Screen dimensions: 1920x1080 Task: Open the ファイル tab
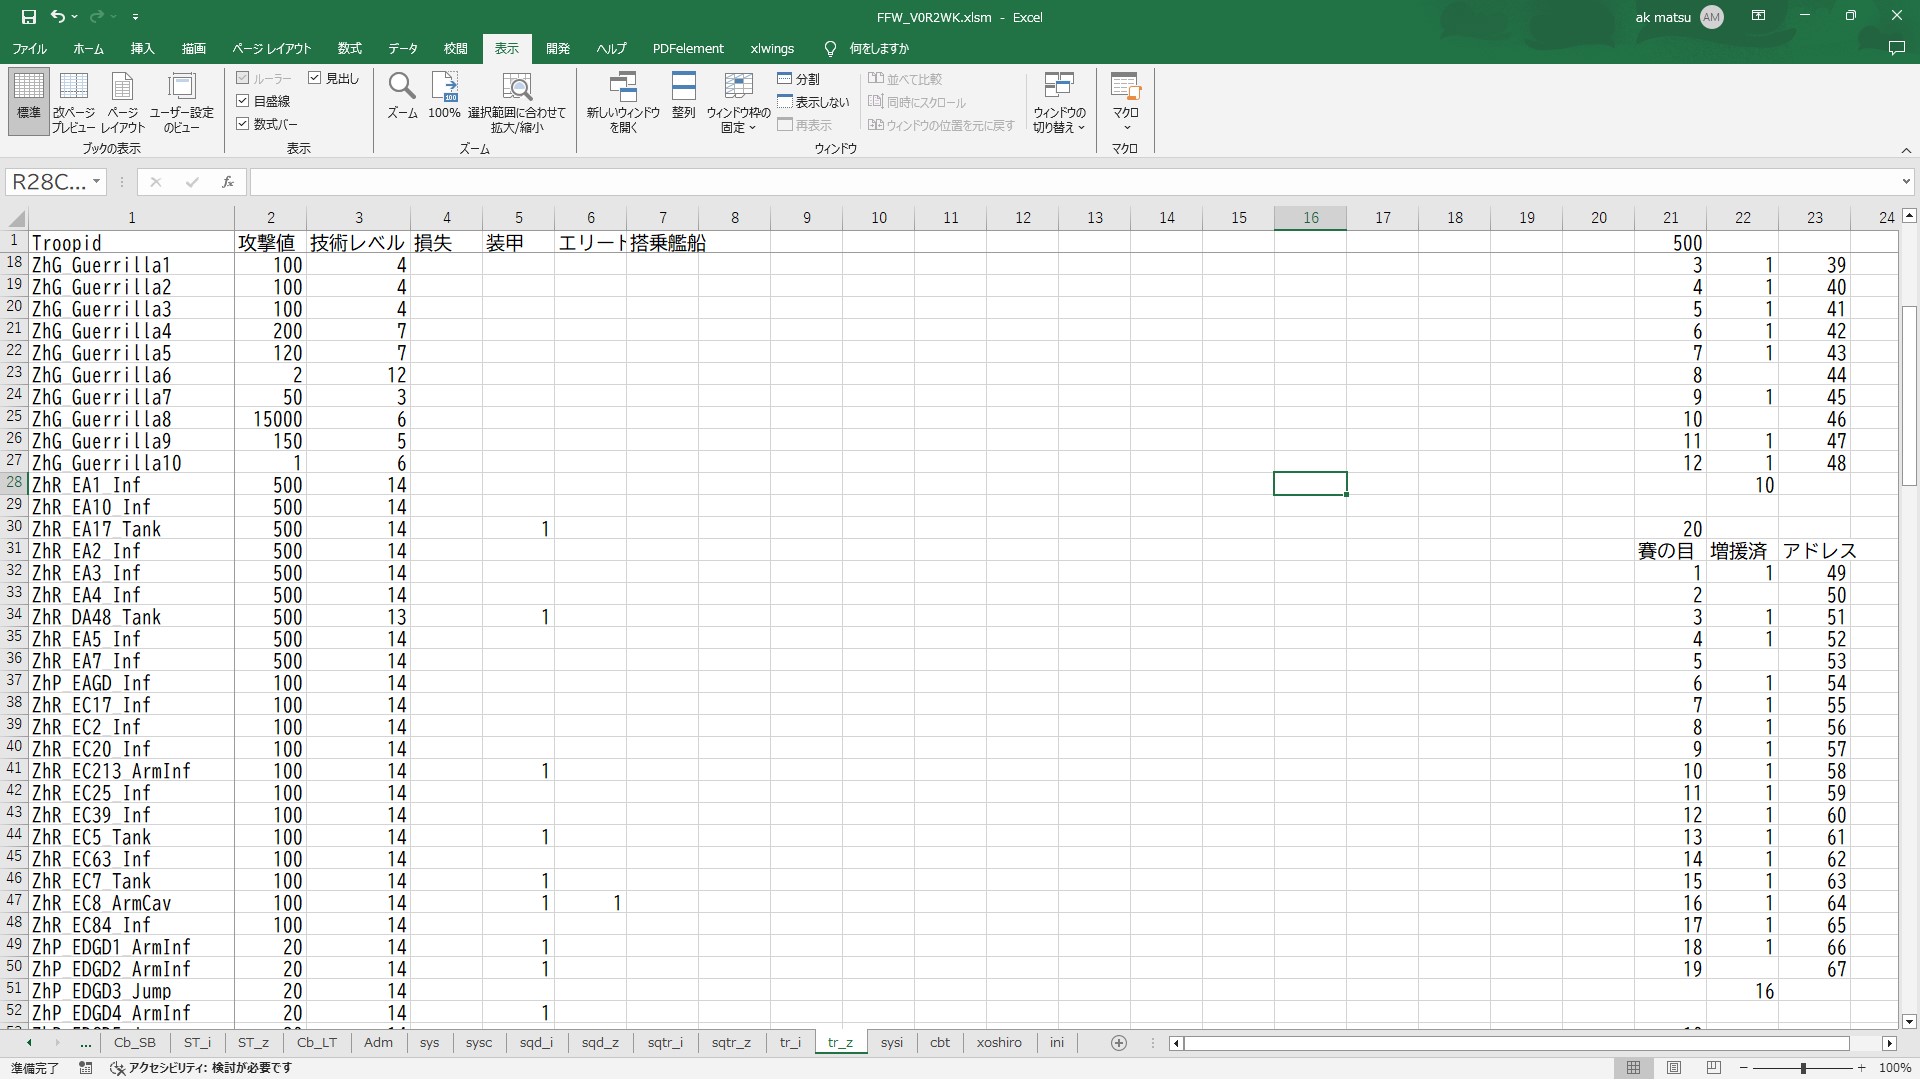point(29,48)
